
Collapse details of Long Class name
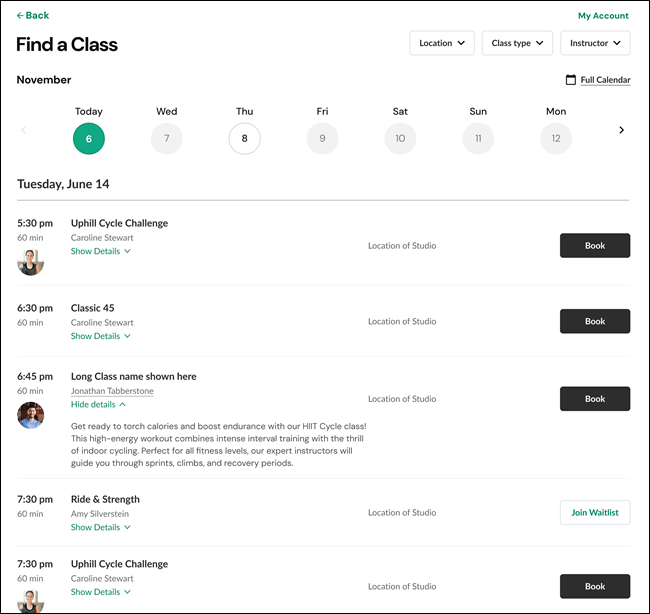(x=98, y=404)
